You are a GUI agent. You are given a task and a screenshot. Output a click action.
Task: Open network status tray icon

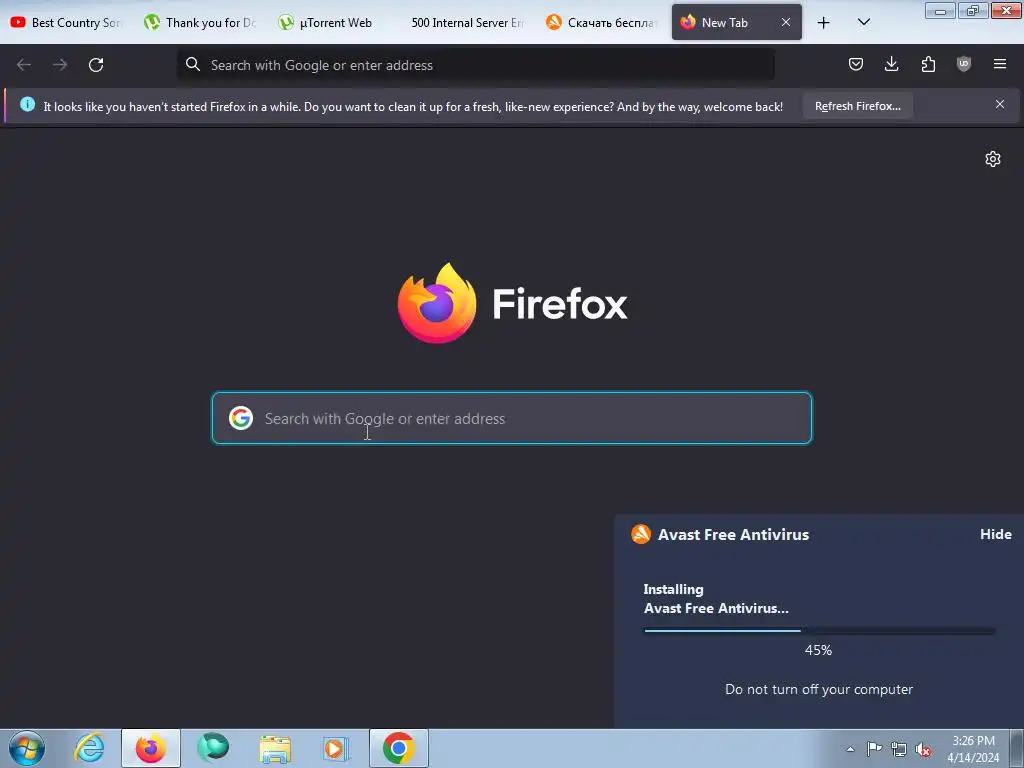coord(899,749)
